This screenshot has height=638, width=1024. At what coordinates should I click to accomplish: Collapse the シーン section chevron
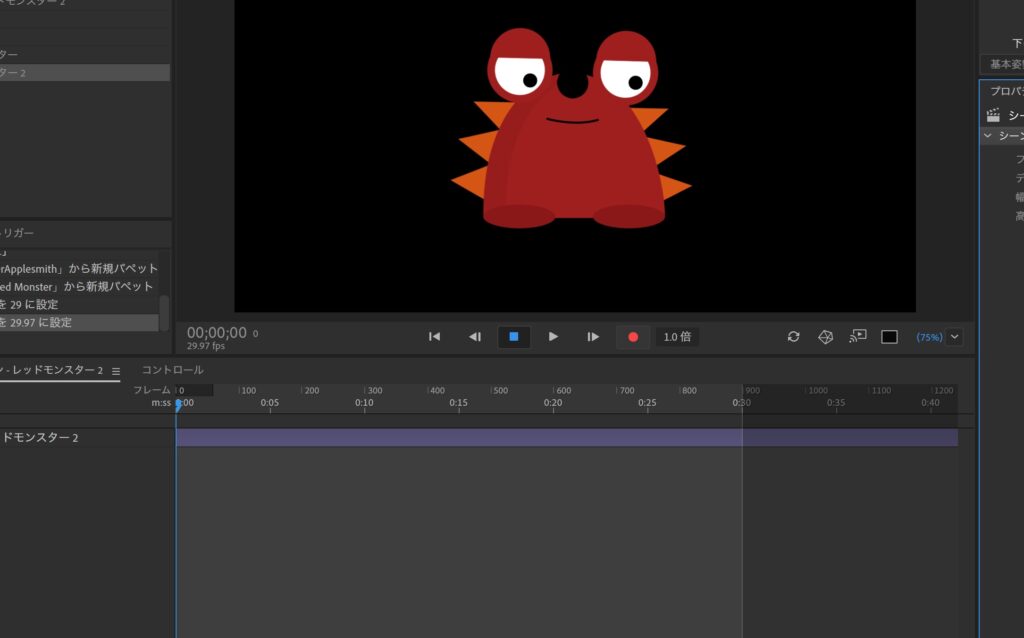pos(988,136)
